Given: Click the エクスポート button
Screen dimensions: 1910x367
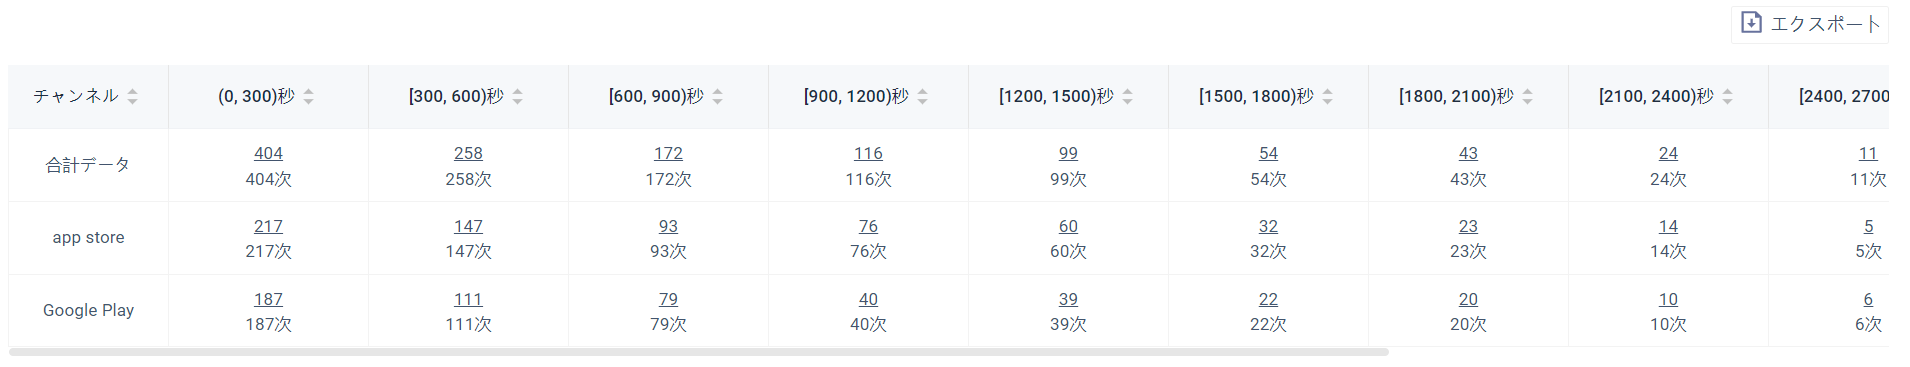Looking at the screenshot, I should [1810, 23].
